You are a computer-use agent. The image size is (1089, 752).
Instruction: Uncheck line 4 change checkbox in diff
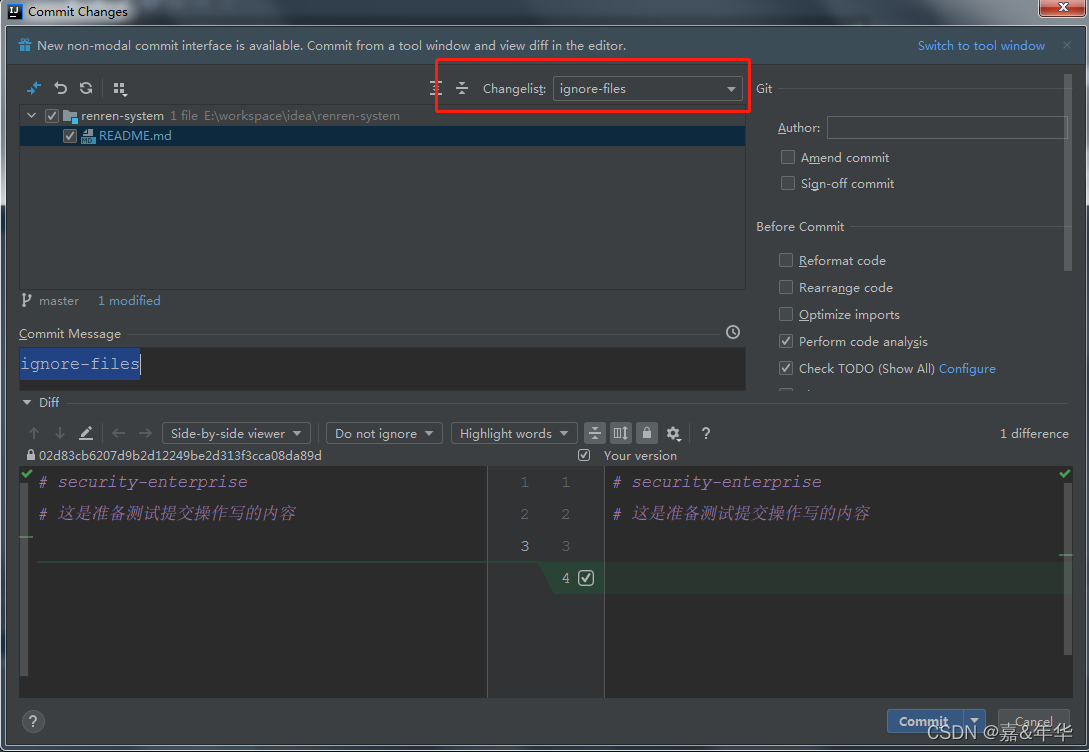point(586,578)
